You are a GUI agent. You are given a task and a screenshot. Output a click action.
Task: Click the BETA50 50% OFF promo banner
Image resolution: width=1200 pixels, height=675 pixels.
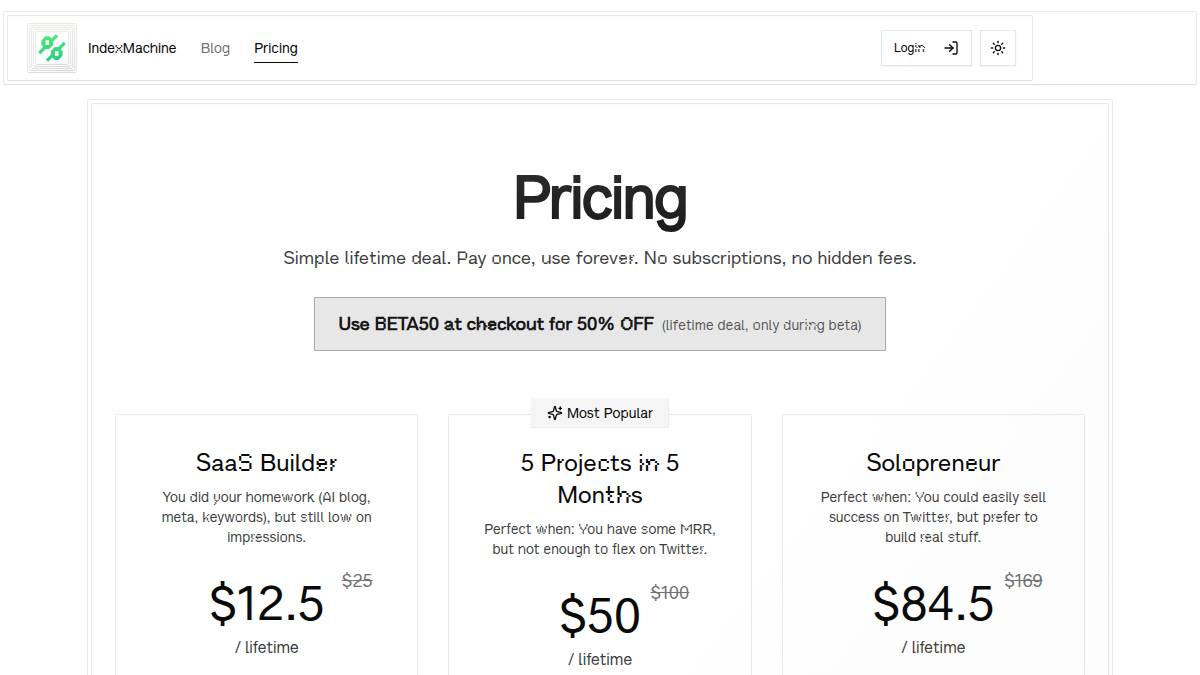coord(599,324)
